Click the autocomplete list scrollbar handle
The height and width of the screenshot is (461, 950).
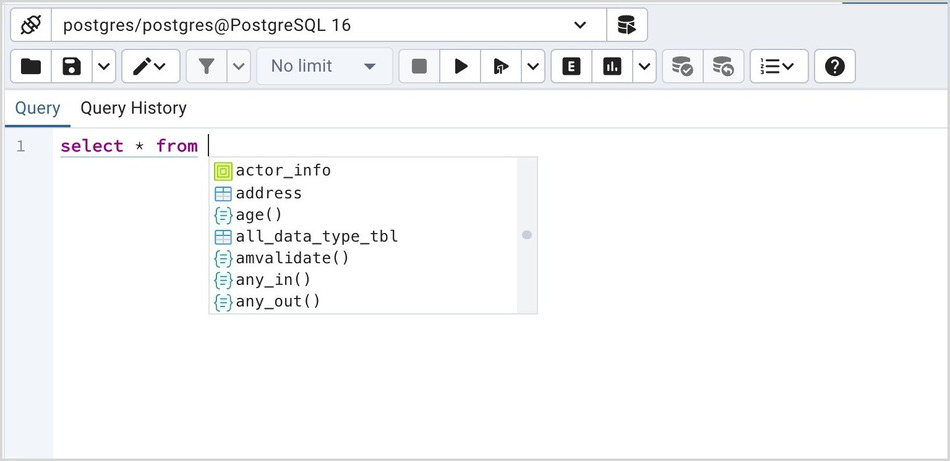[x=527, y=235]
